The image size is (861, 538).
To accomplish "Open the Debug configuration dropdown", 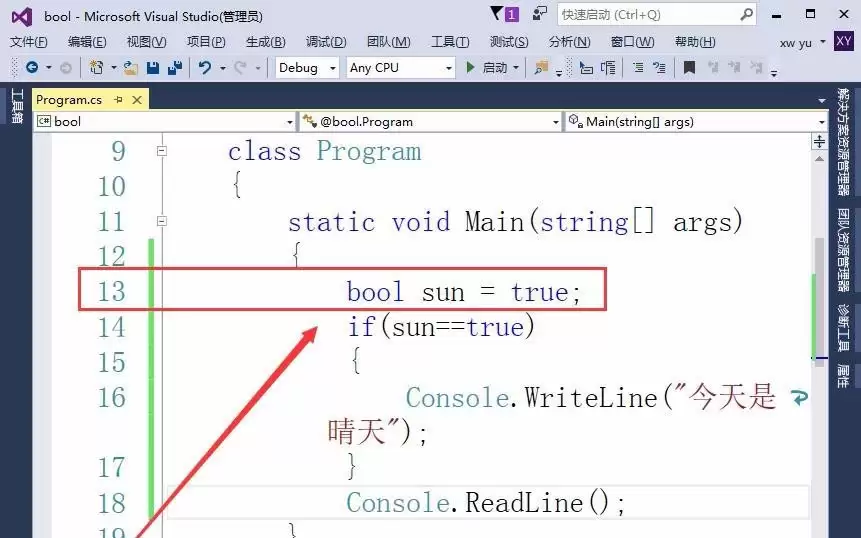I will [310, 68].
